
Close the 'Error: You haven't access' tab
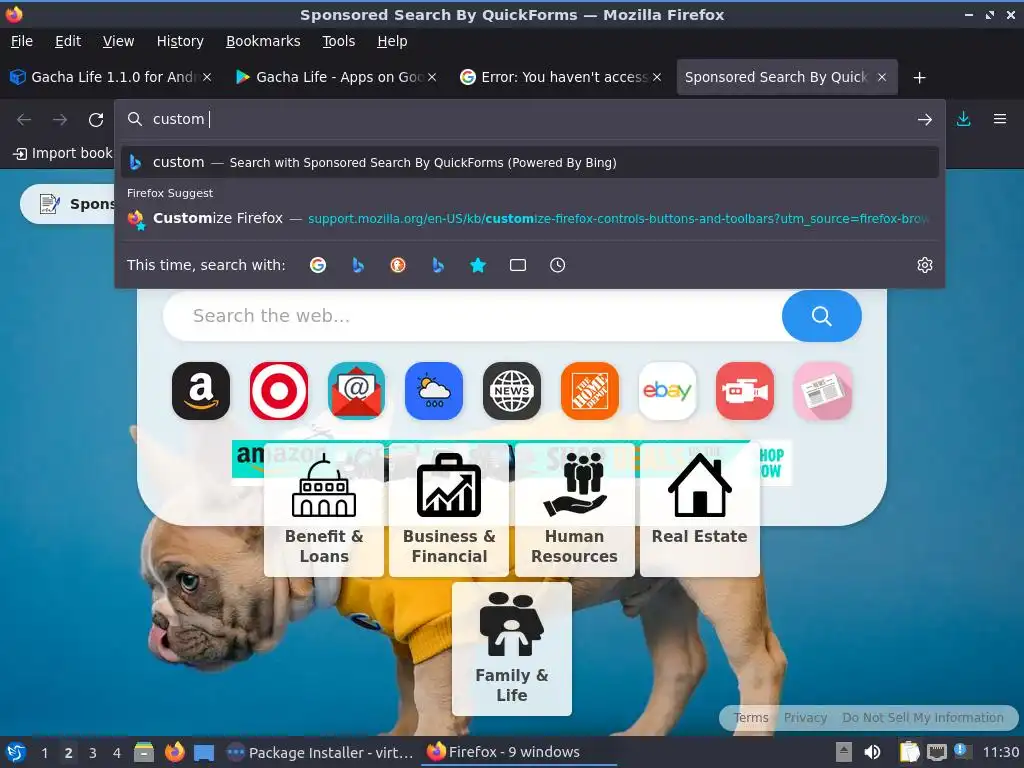point(657,77)
